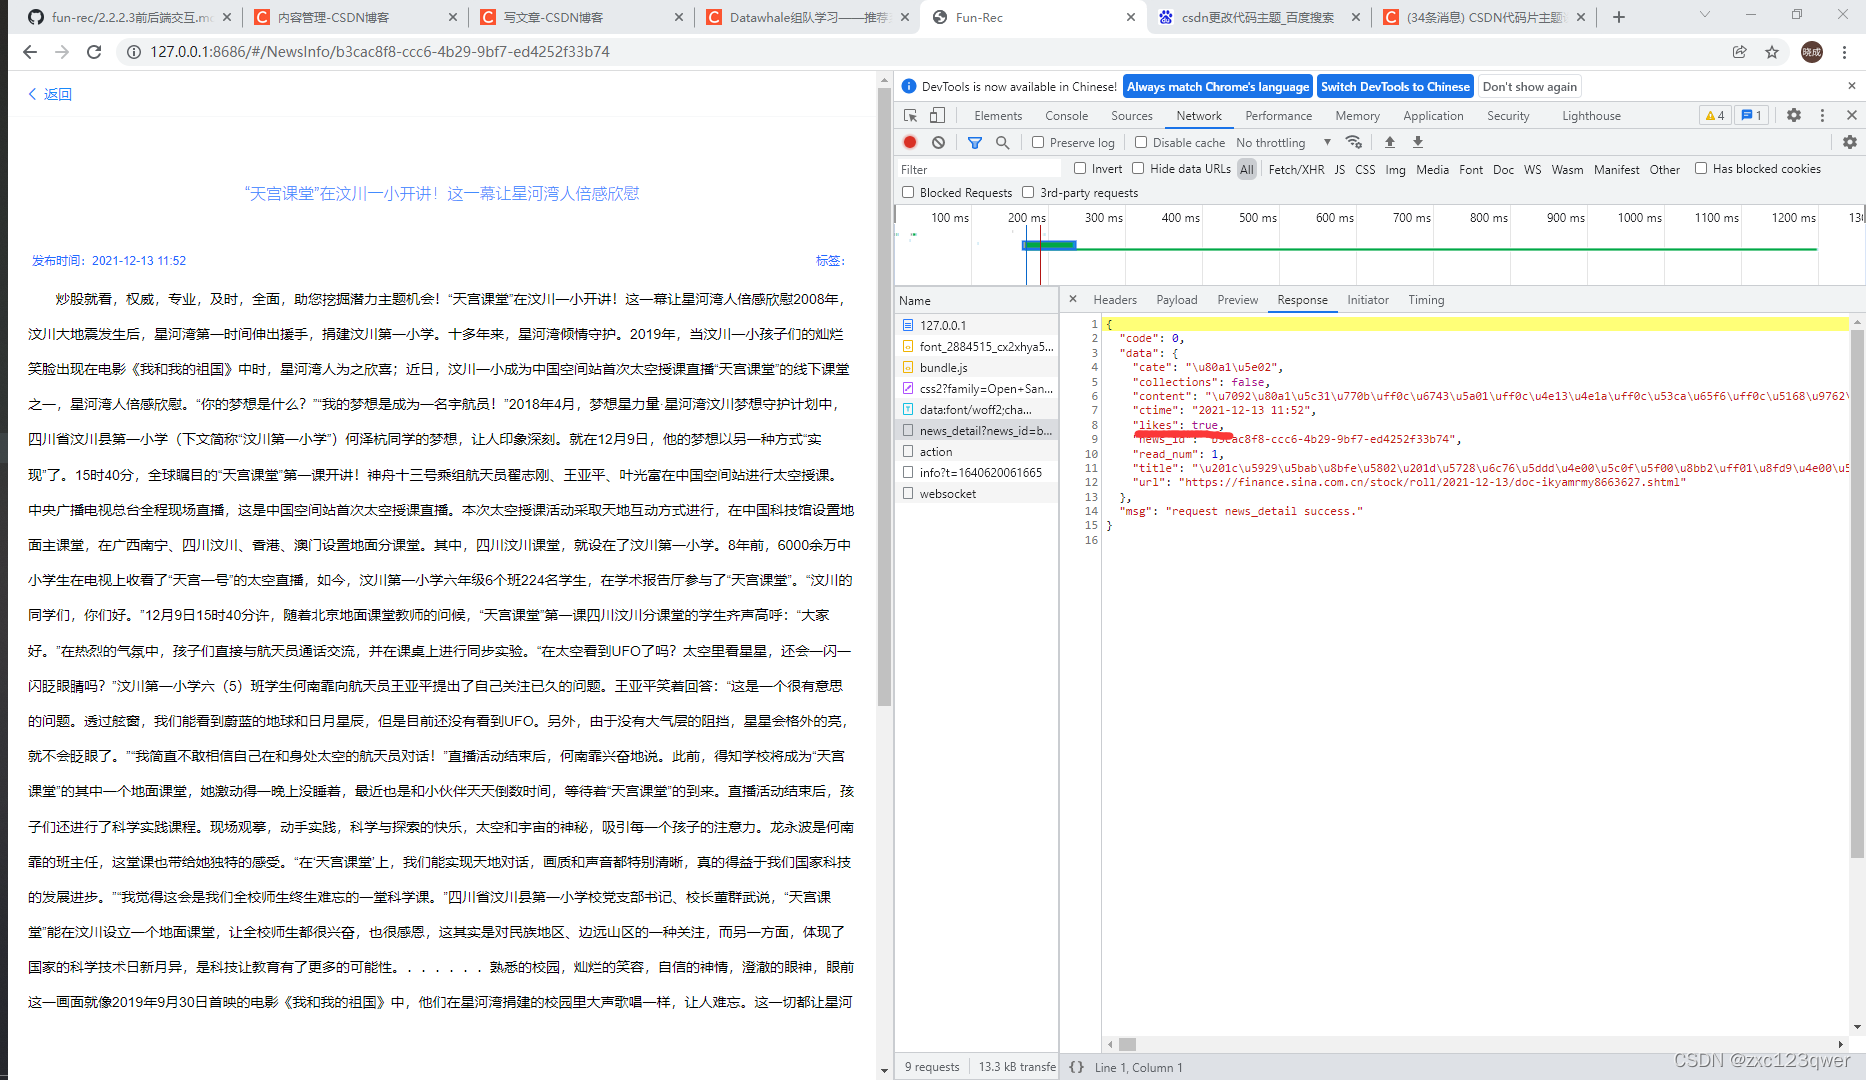Open network search magnifier
The height and width of the screenshot is (1080, 1866).
pos(1003,143)
